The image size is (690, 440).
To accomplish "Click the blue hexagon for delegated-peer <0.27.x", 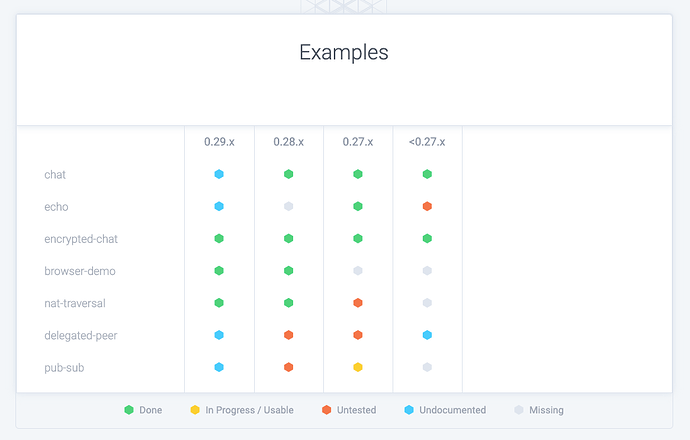I will point(427,335).
